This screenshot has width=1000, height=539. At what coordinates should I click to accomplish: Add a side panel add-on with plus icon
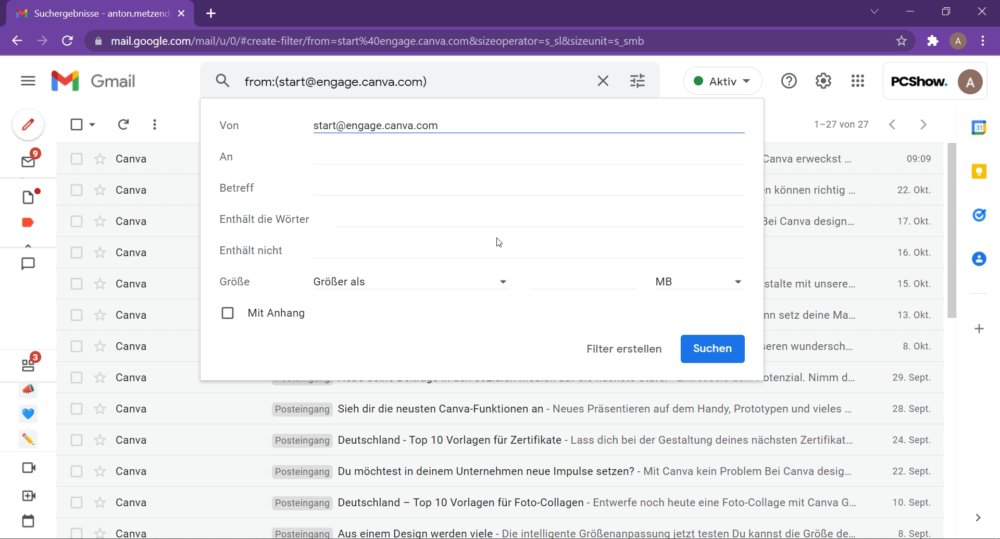(979, 329)
